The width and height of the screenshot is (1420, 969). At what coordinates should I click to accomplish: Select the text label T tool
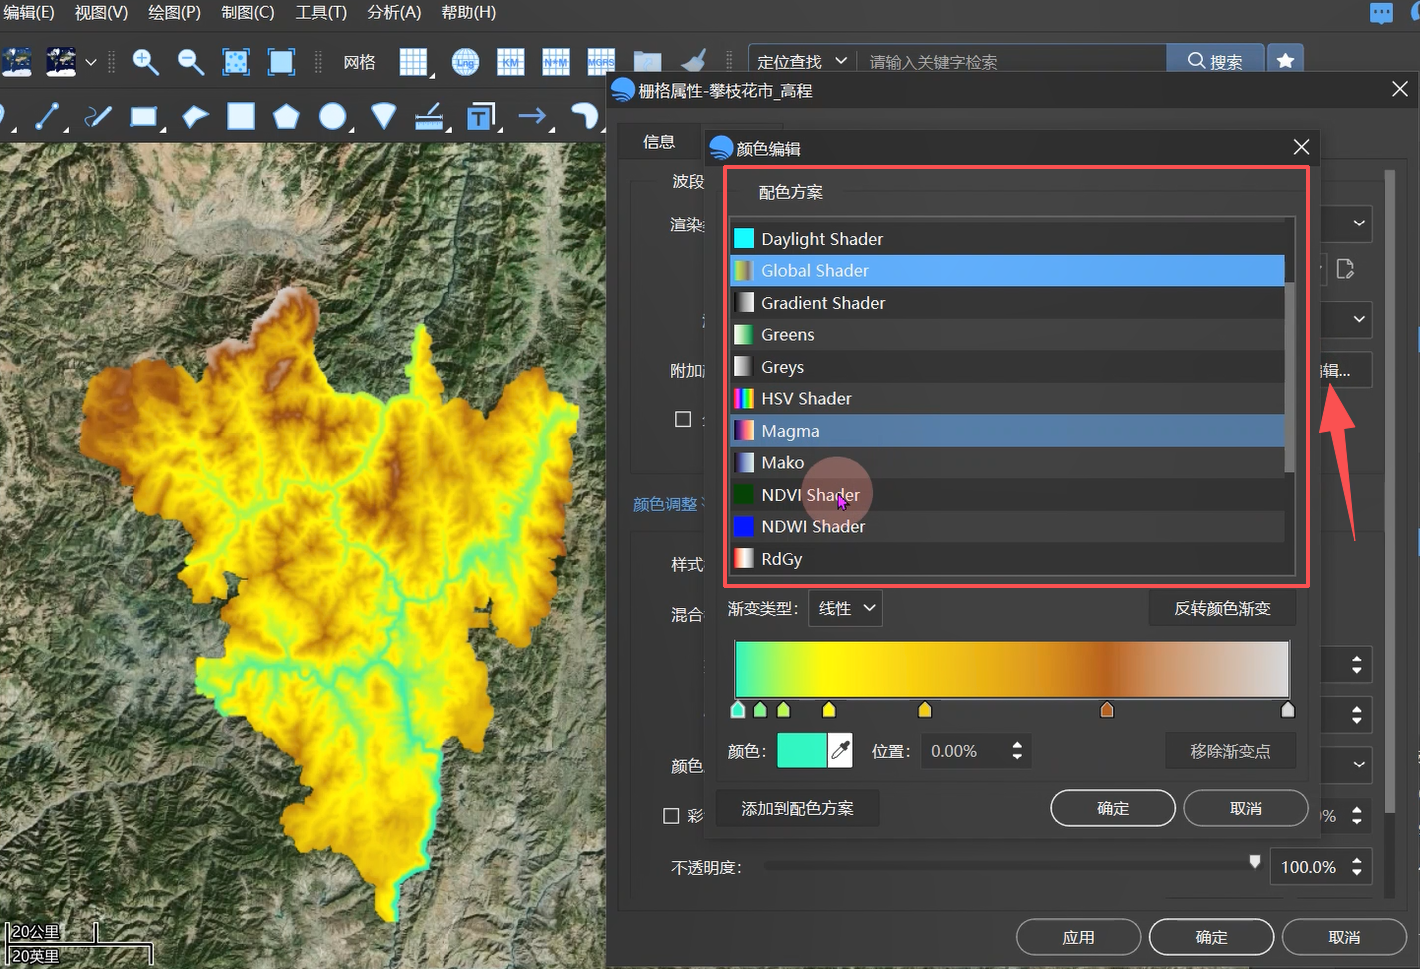coord(481,117)
